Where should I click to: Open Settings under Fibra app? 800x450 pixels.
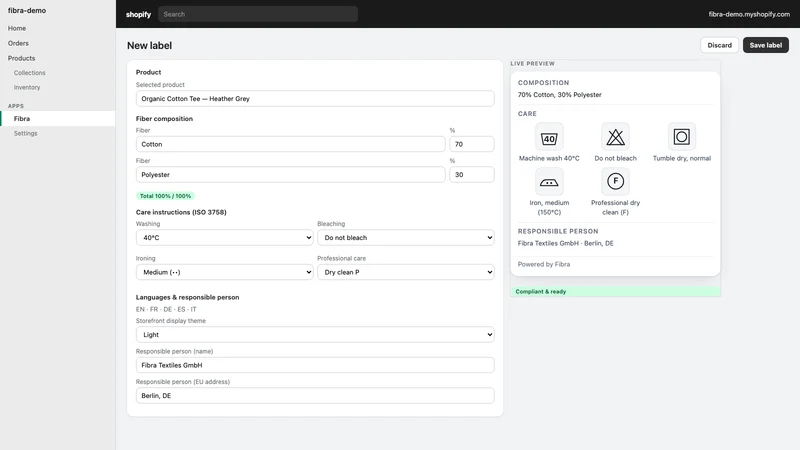pyautogui.click(x=26, y=133)
